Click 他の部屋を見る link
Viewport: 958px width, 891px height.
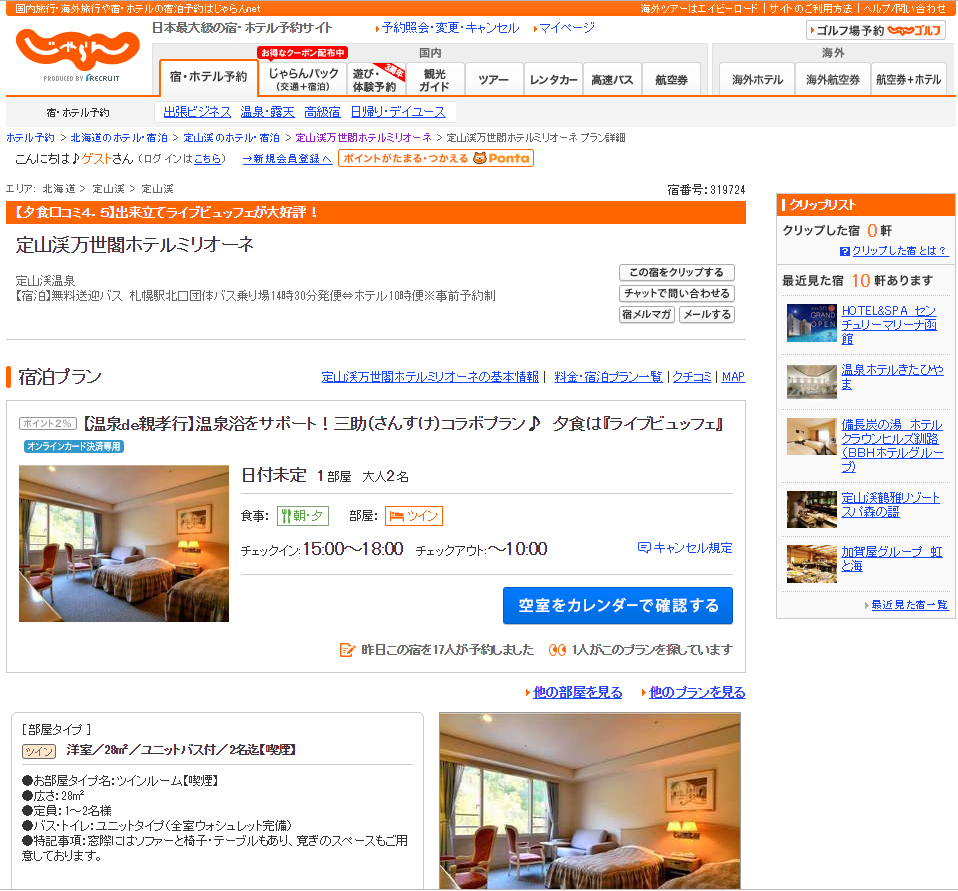pyautogui.click(x=577, y=692)
